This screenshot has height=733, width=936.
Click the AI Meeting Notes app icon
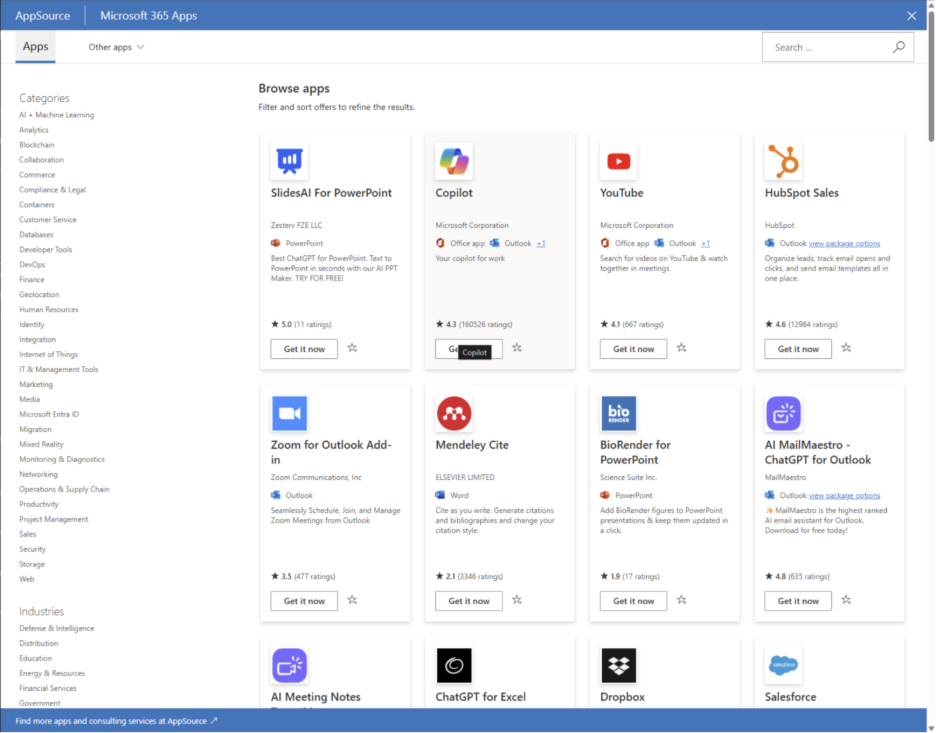click(290, 665)
